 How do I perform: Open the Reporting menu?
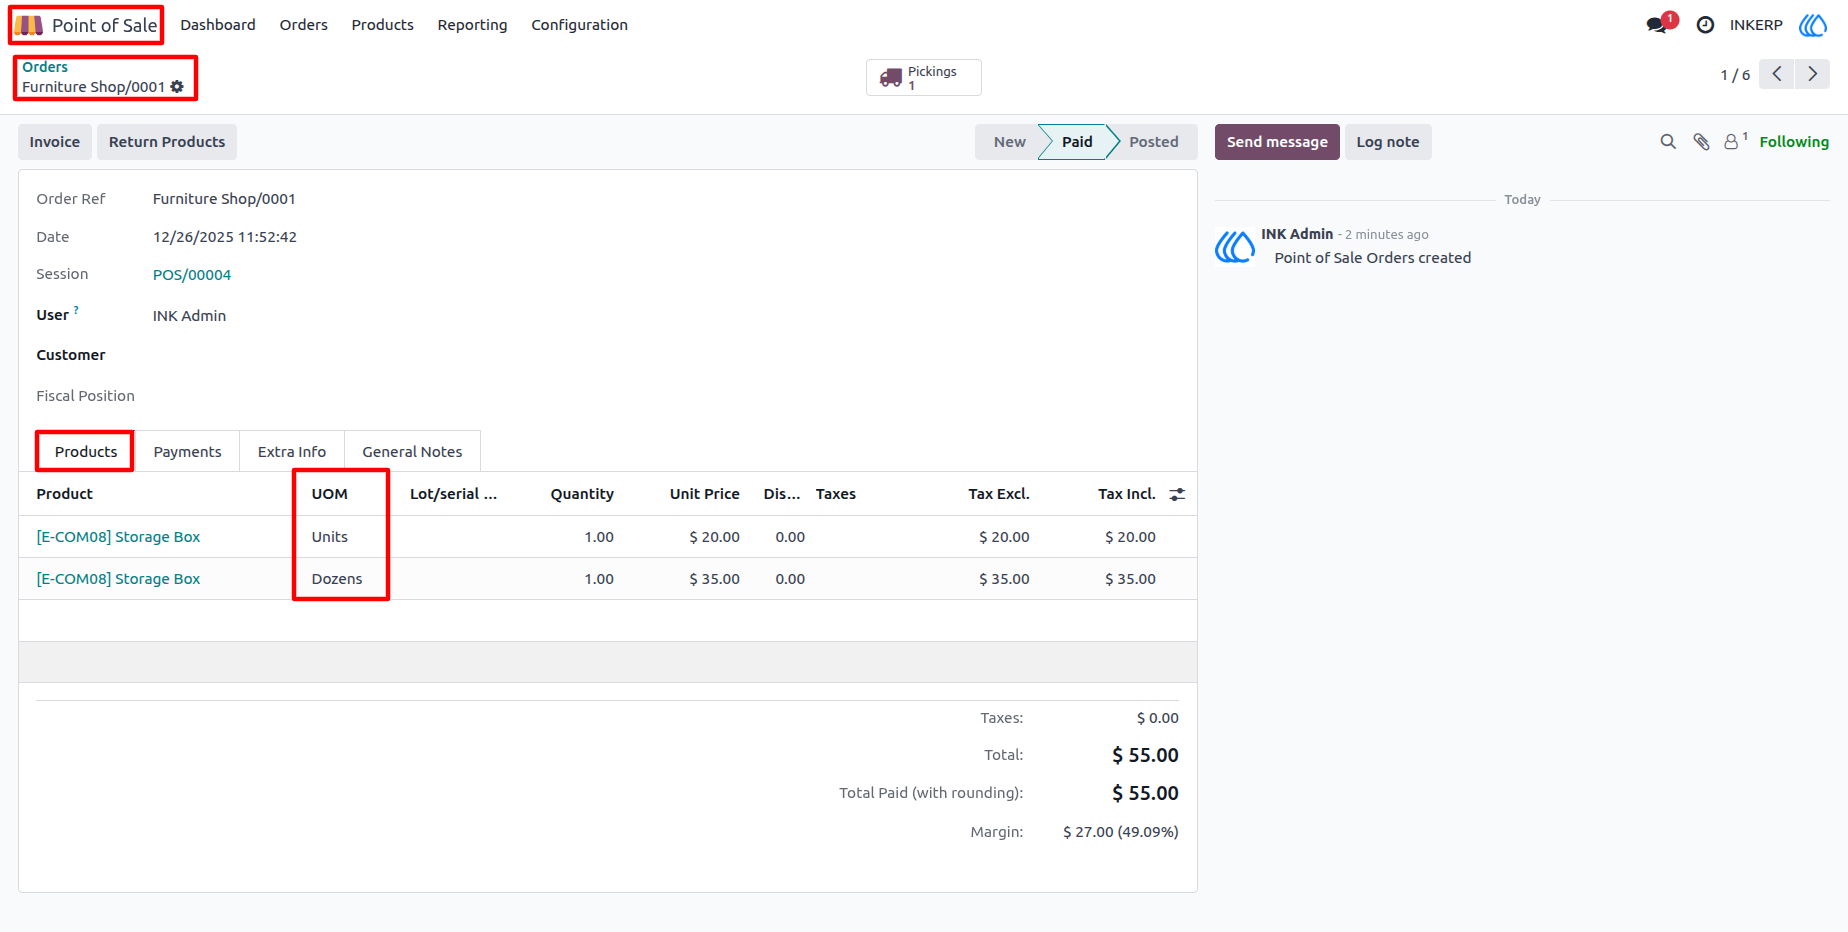[472, 25]
